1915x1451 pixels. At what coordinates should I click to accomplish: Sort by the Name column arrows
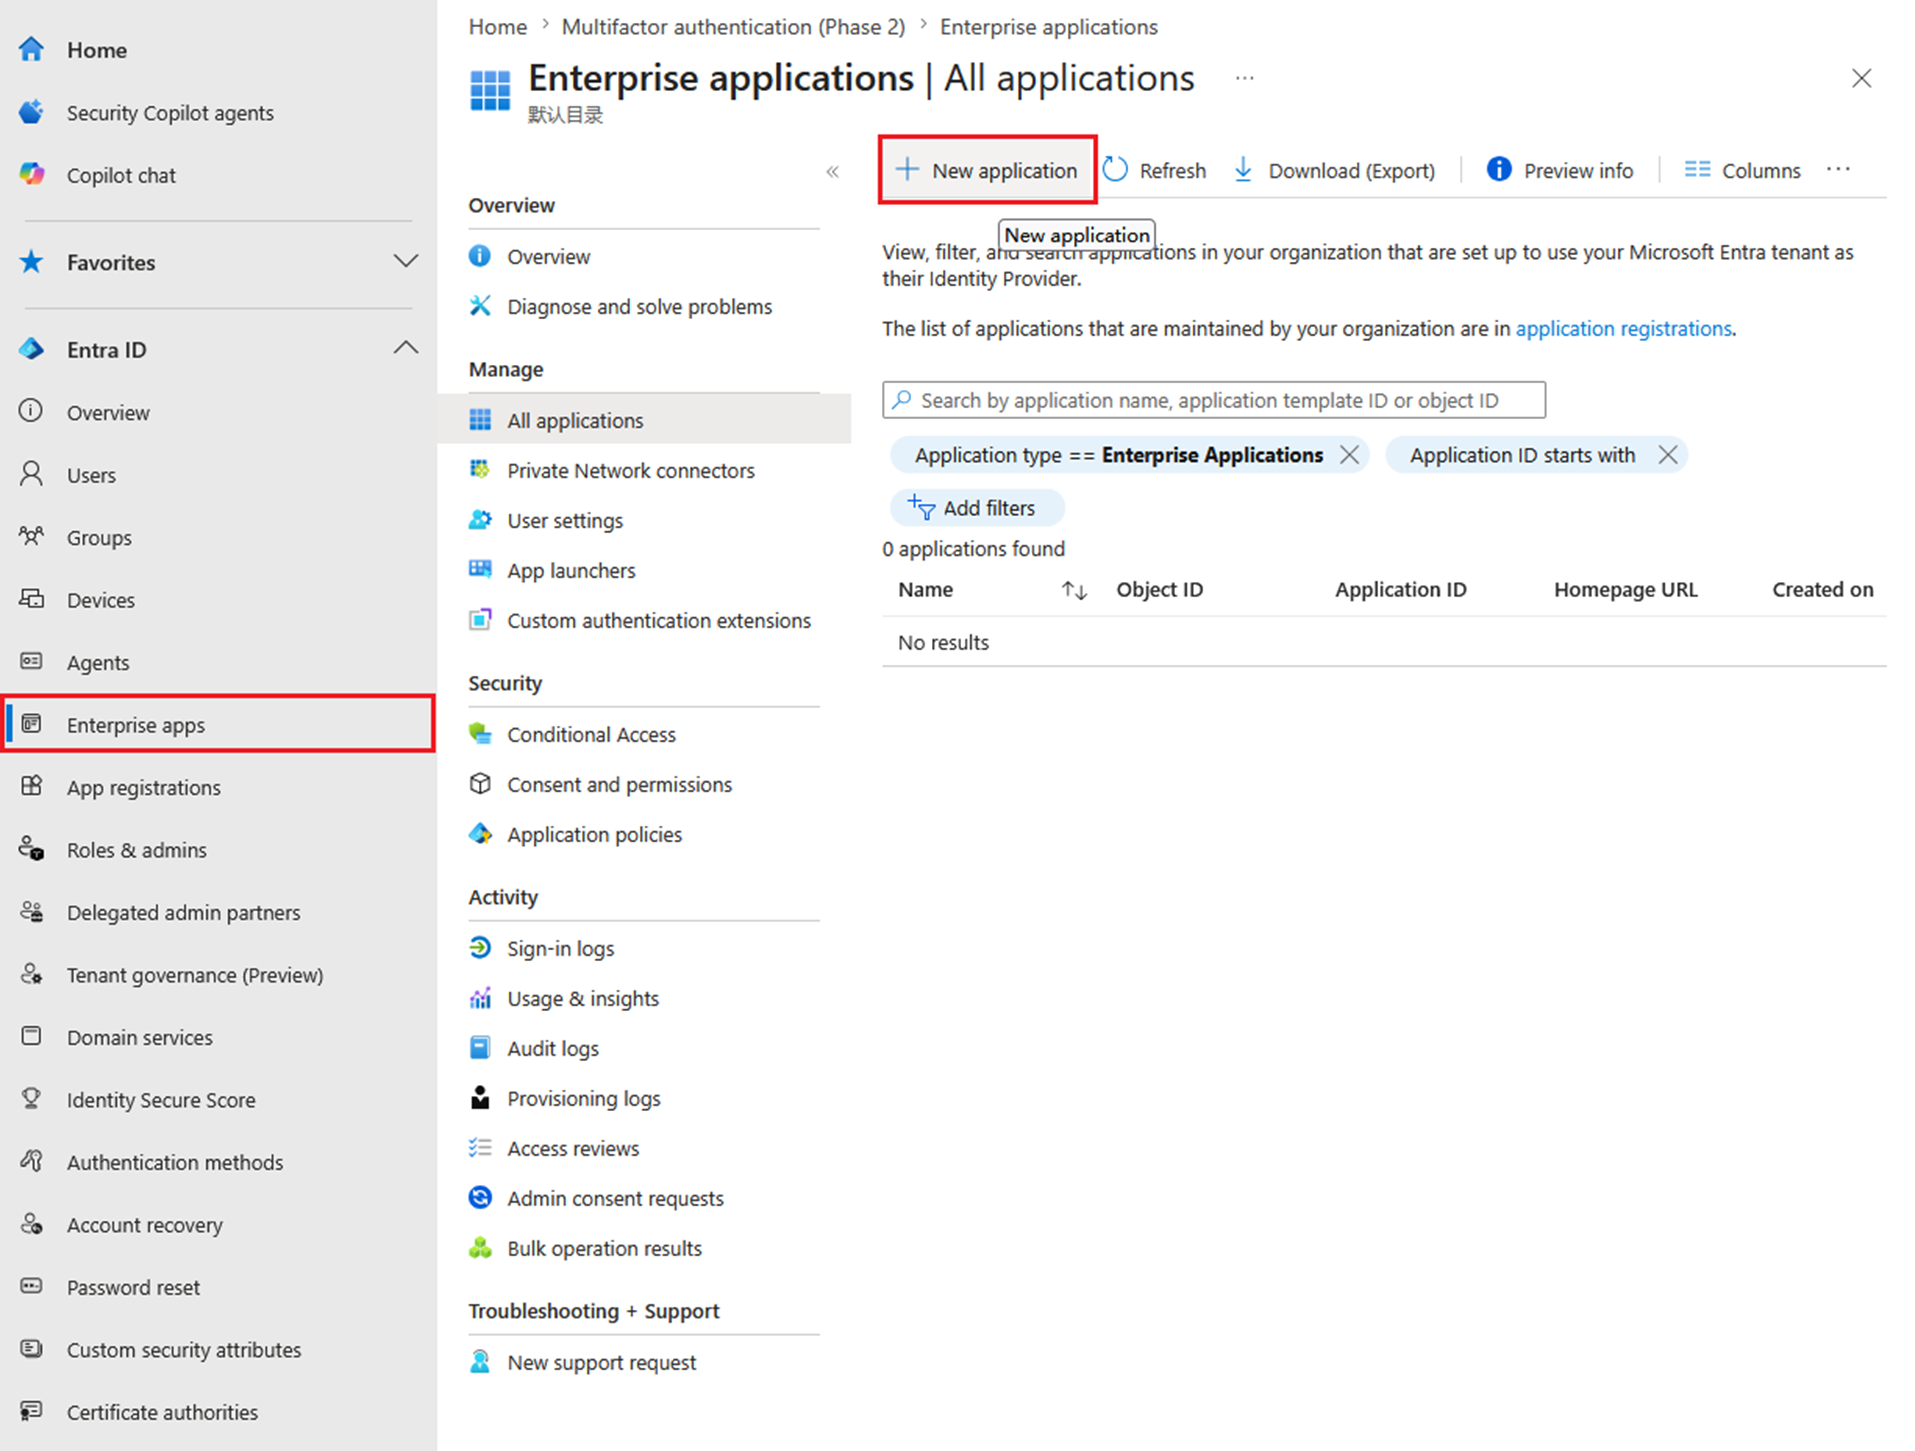point(1074,590)
